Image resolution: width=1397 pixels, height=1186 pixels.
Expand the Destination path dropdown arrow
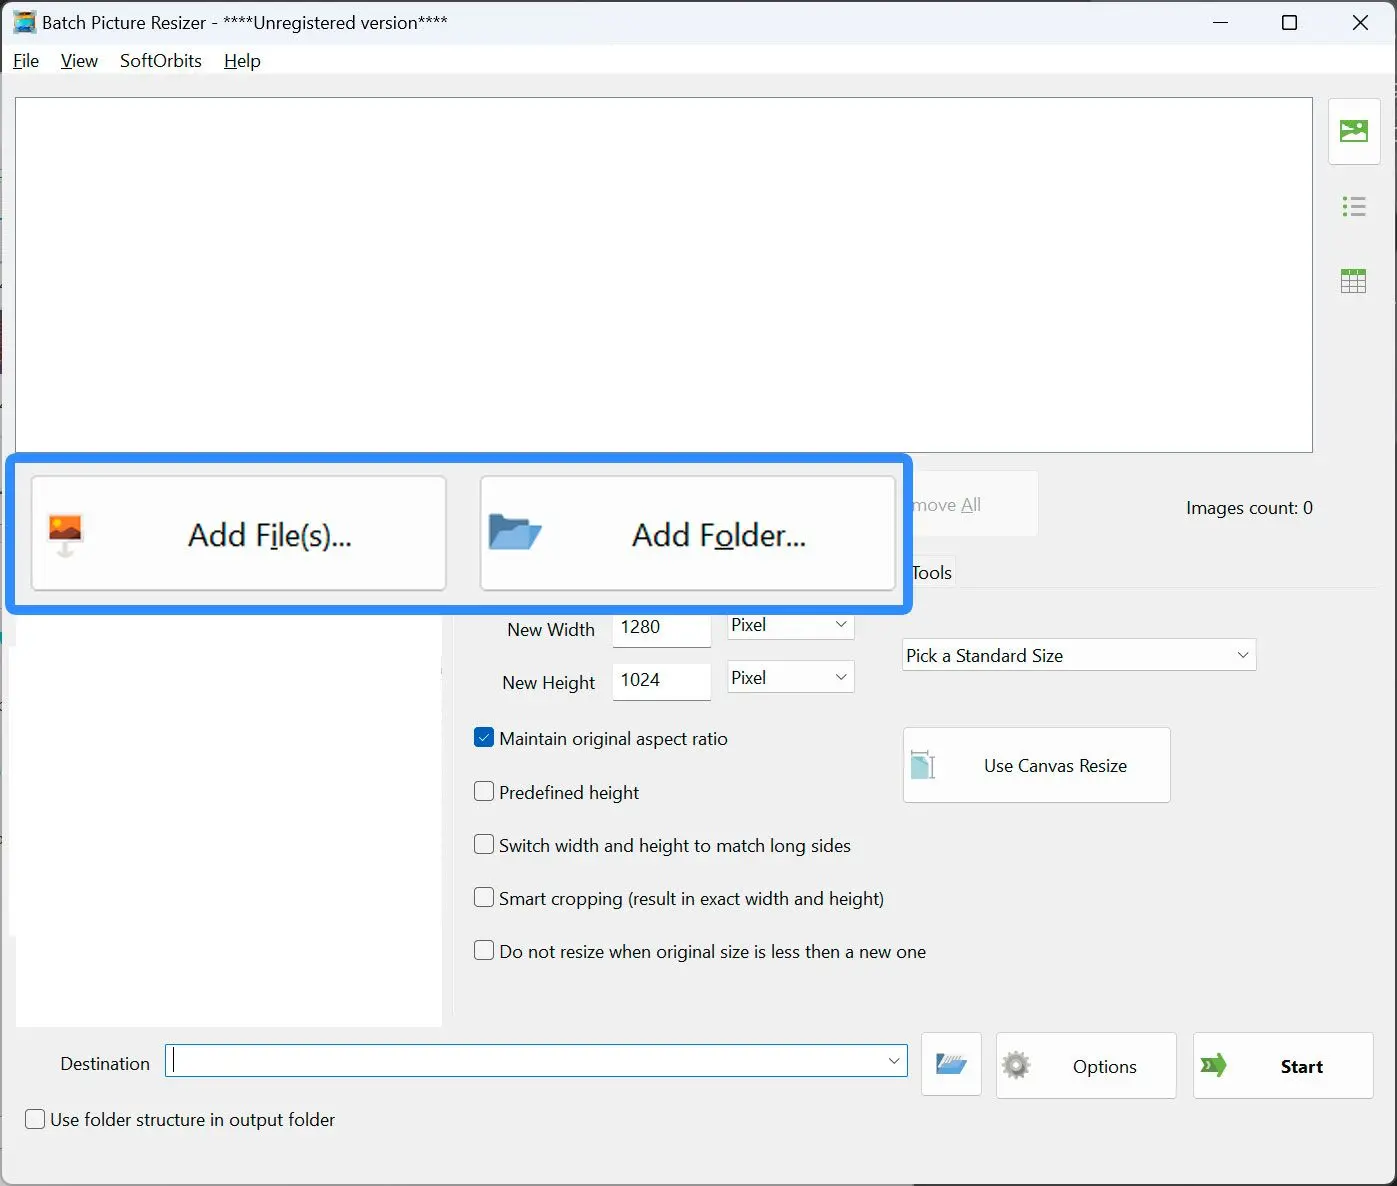(894, 1061)
